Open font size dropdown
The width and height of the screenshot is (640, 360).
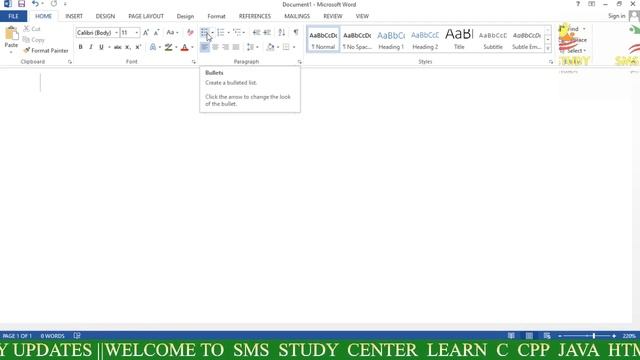pyautogui.click(x=137, y=33)
